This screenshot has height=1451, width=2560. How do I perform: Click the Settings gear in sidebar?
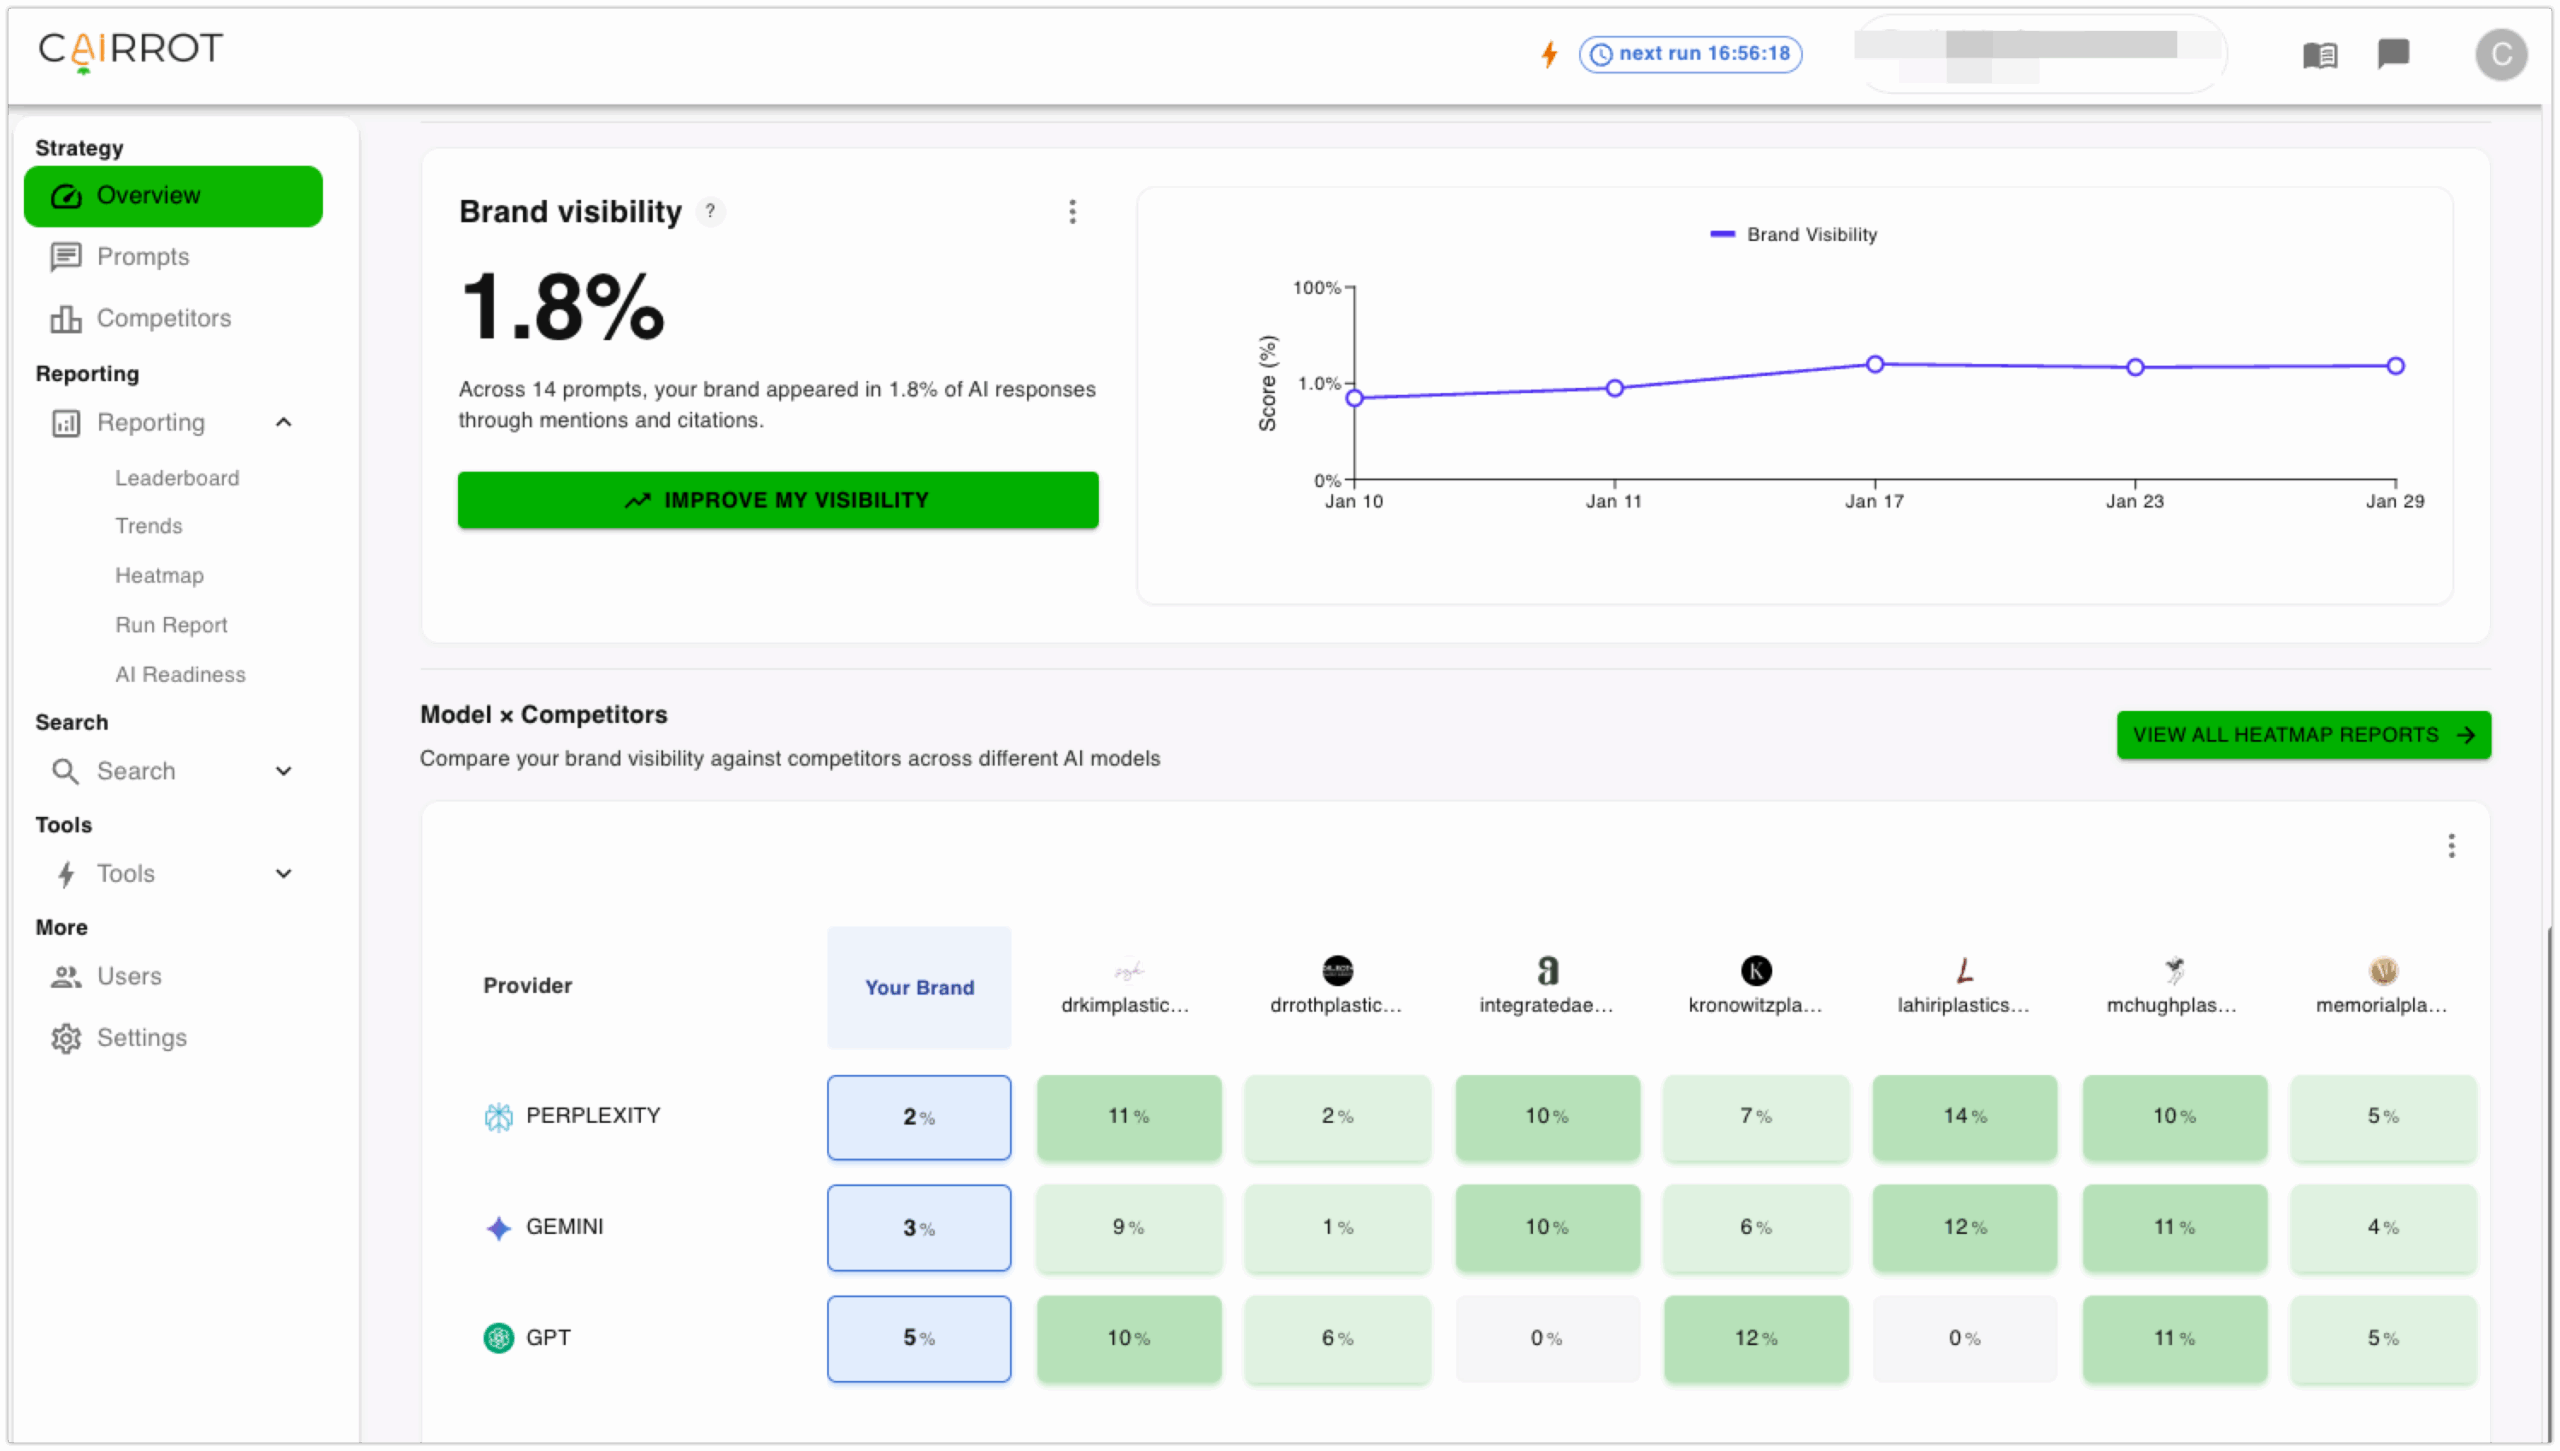pos(65,1038)
